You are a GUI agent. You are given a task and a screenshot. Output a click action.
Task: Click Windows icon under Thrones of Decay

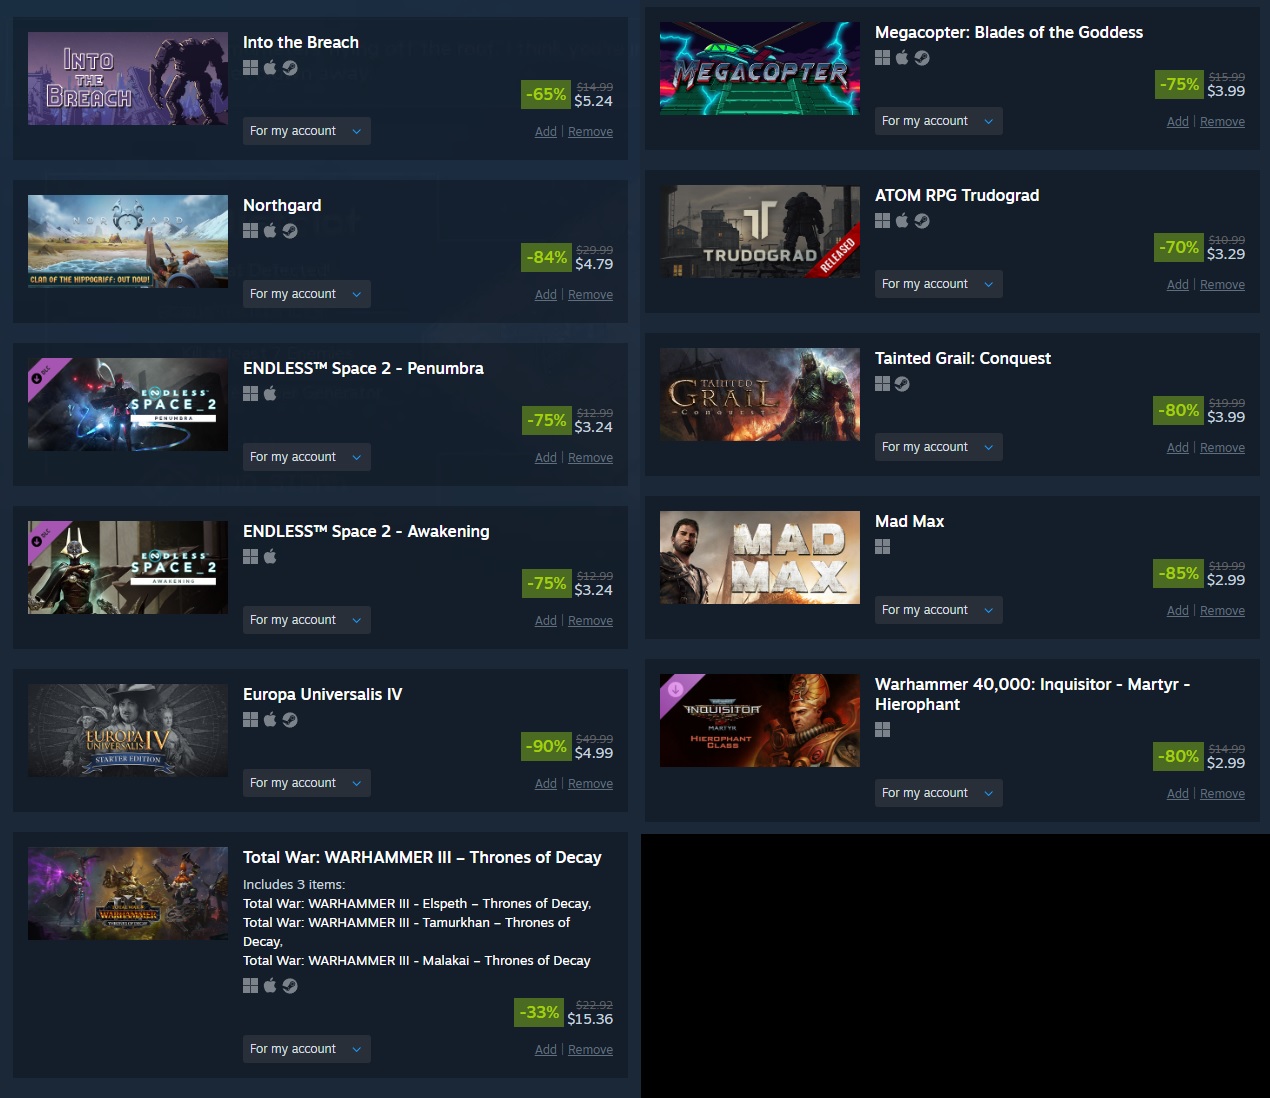pos(250,986)
